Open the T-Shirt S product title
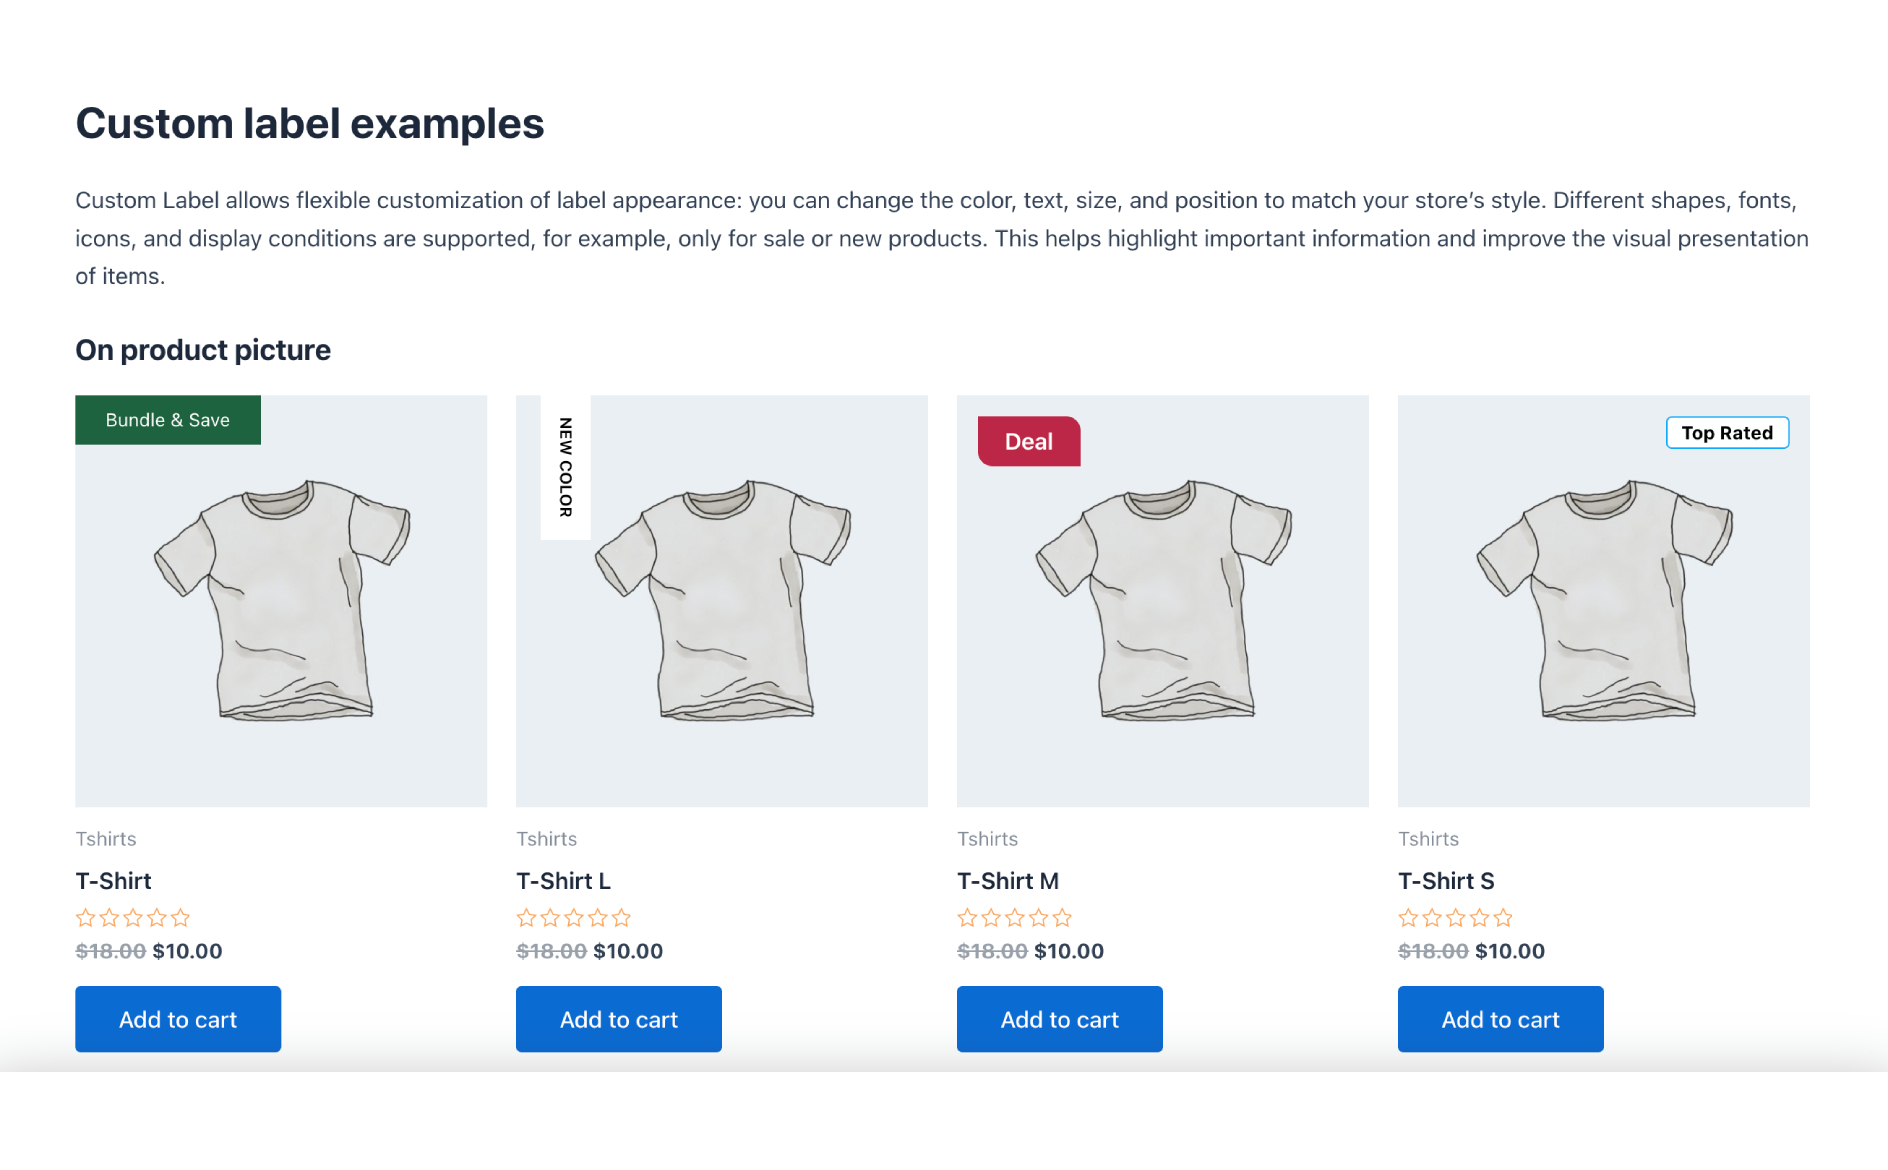Viewport: 1888px width, 1170px height. point(1446,881)
